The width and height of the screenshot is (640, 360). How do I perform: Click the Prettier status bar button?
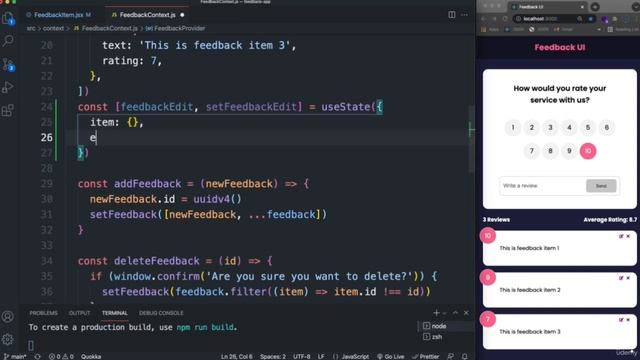(x=425, y=356)
